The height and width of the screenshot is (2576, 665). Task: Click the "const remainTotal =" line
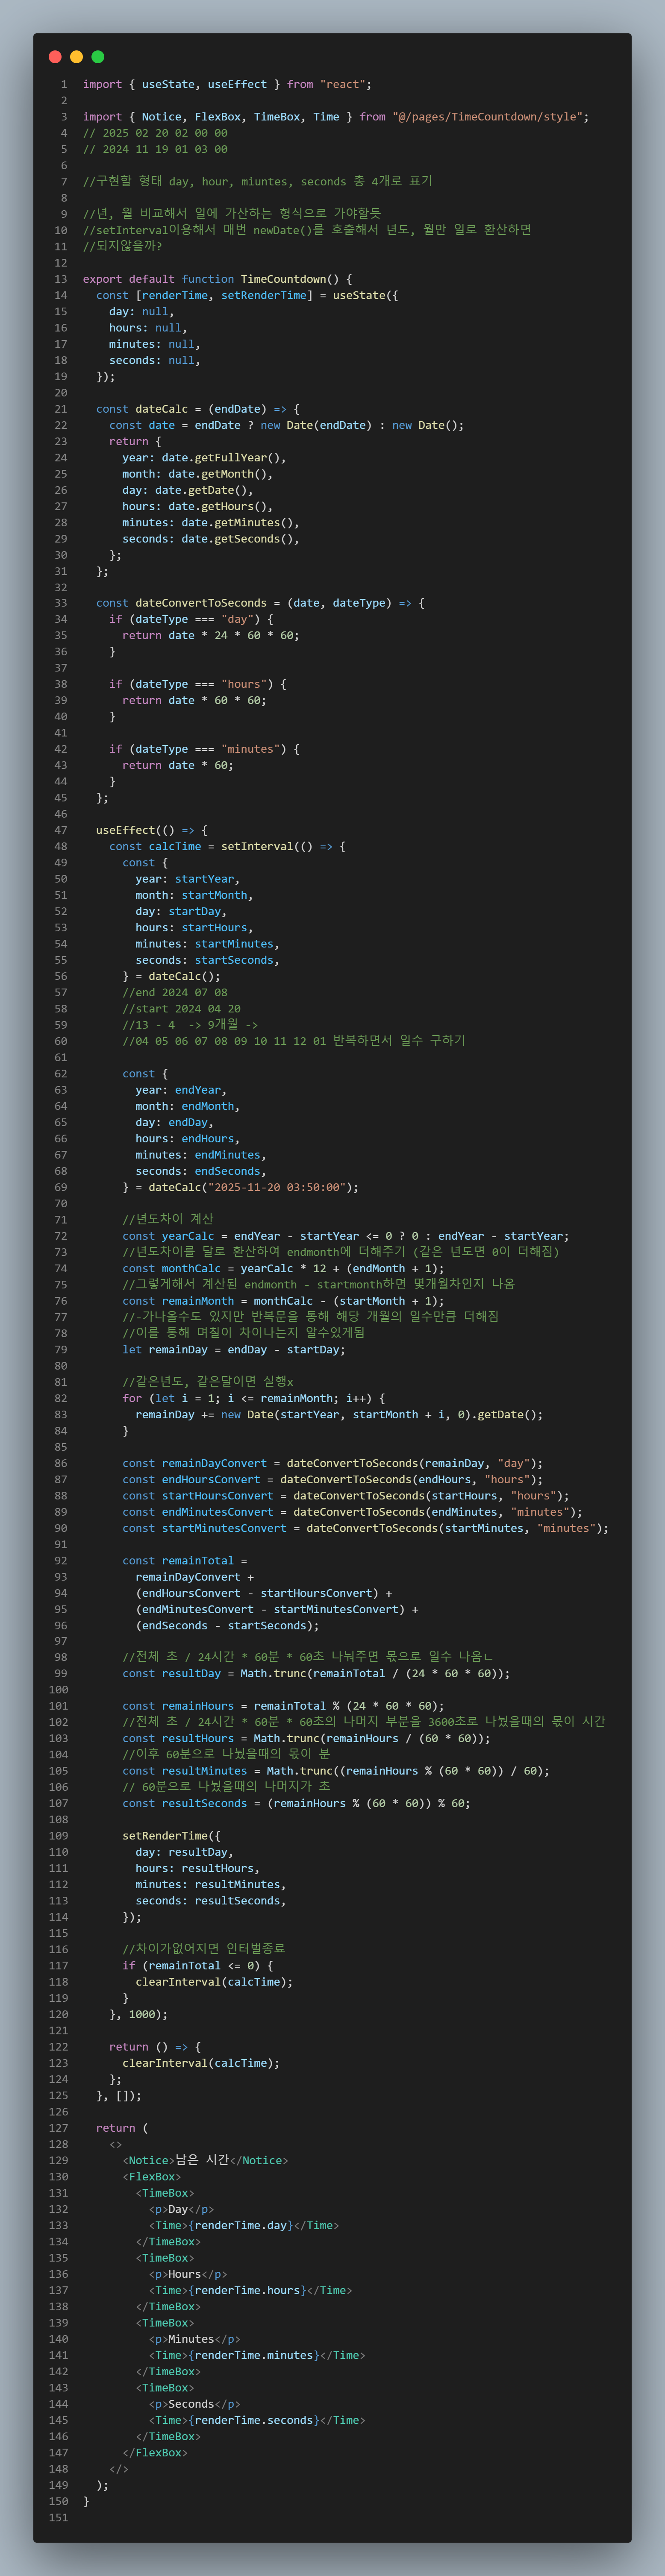tap(184, 1561)
